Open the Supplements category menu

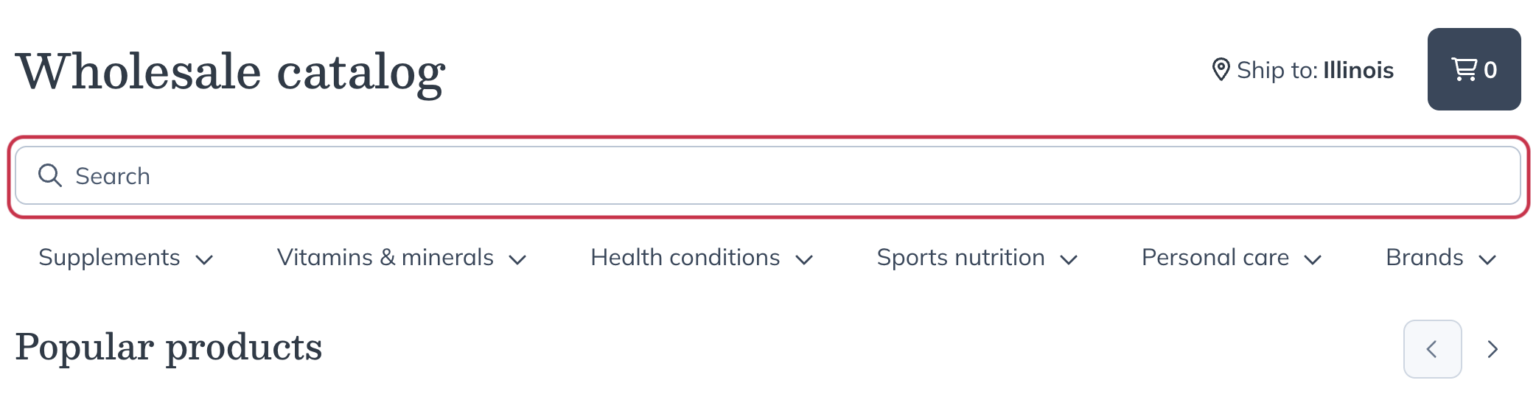coord(109,258)
